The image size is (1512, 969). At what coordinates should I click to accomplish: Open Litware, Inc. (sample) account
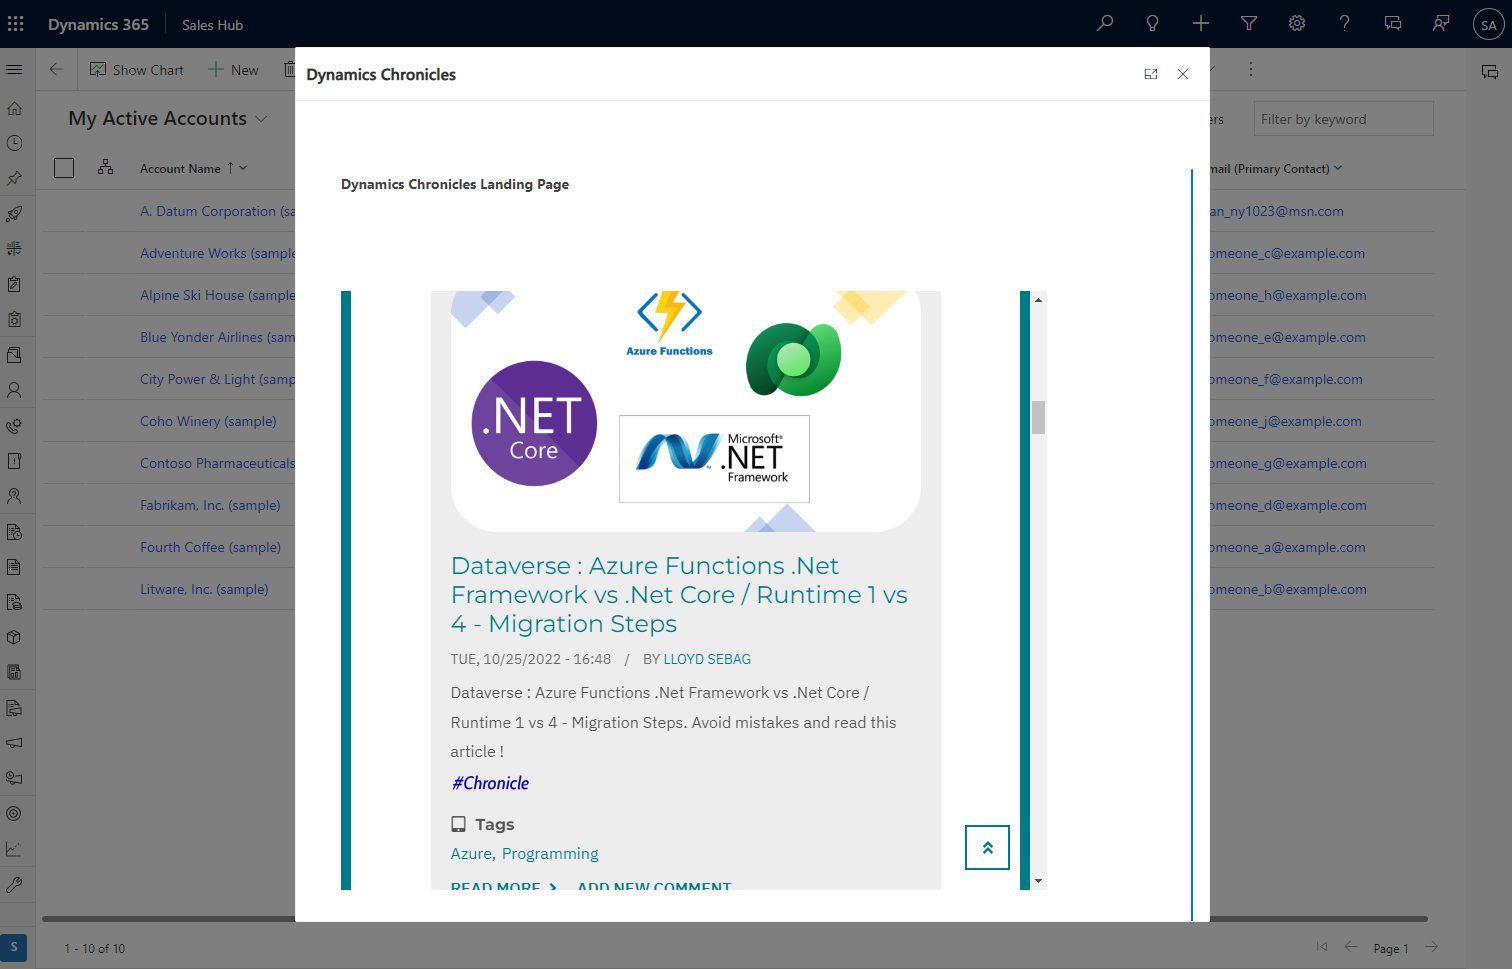click(x=204, y=589)
